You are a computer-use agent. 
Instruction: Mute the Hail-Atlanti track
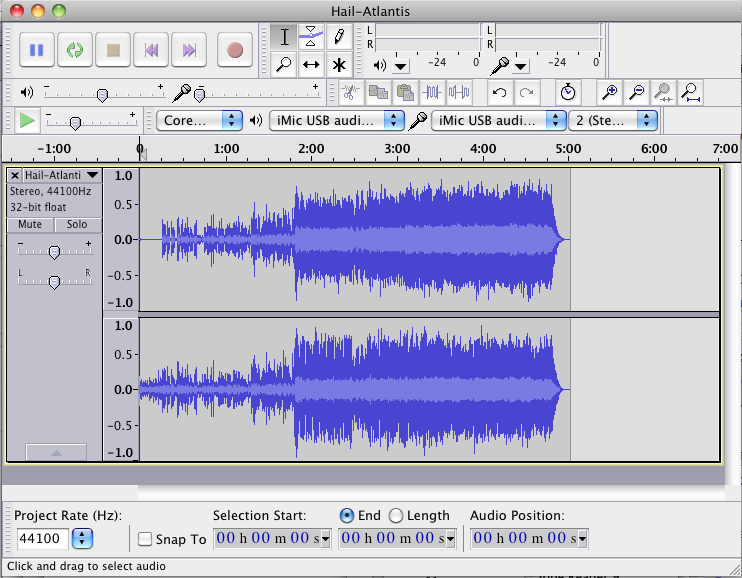tap(30, 224)
